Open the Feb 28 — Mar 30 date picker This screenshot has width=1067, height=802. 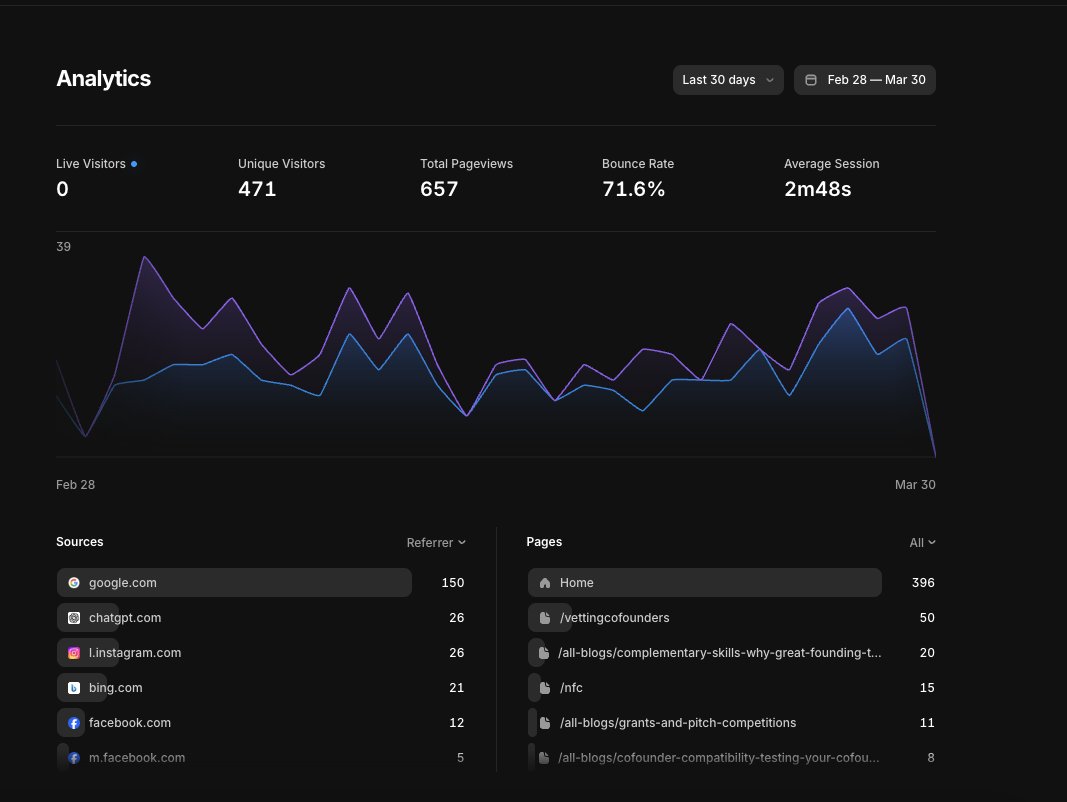(x=865, y=80)
